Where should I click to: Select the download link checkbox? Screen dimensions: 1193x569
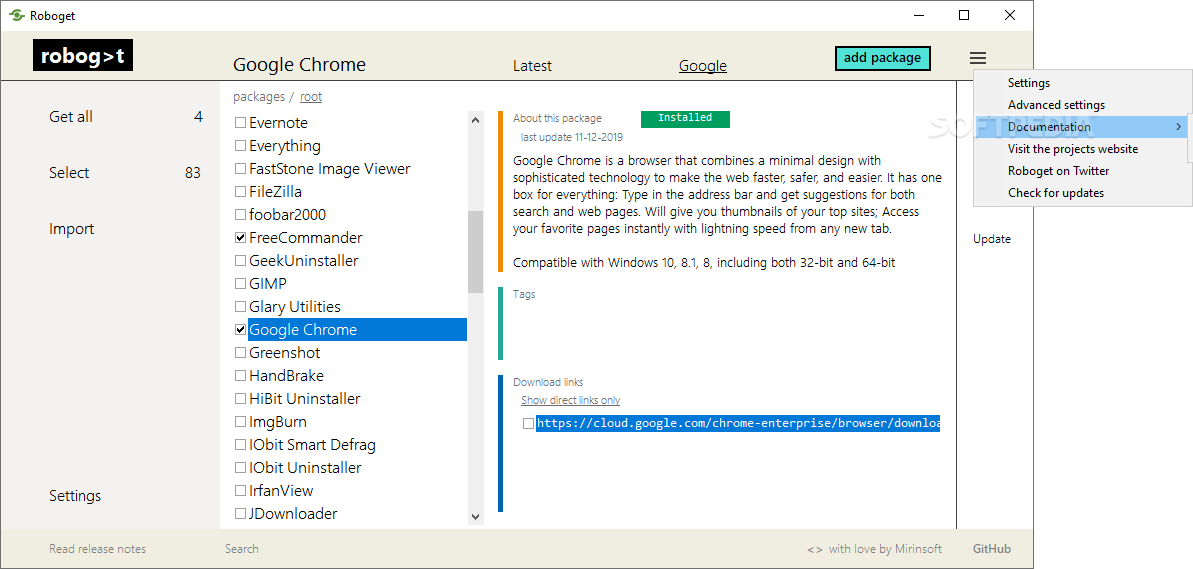point(528,424)
